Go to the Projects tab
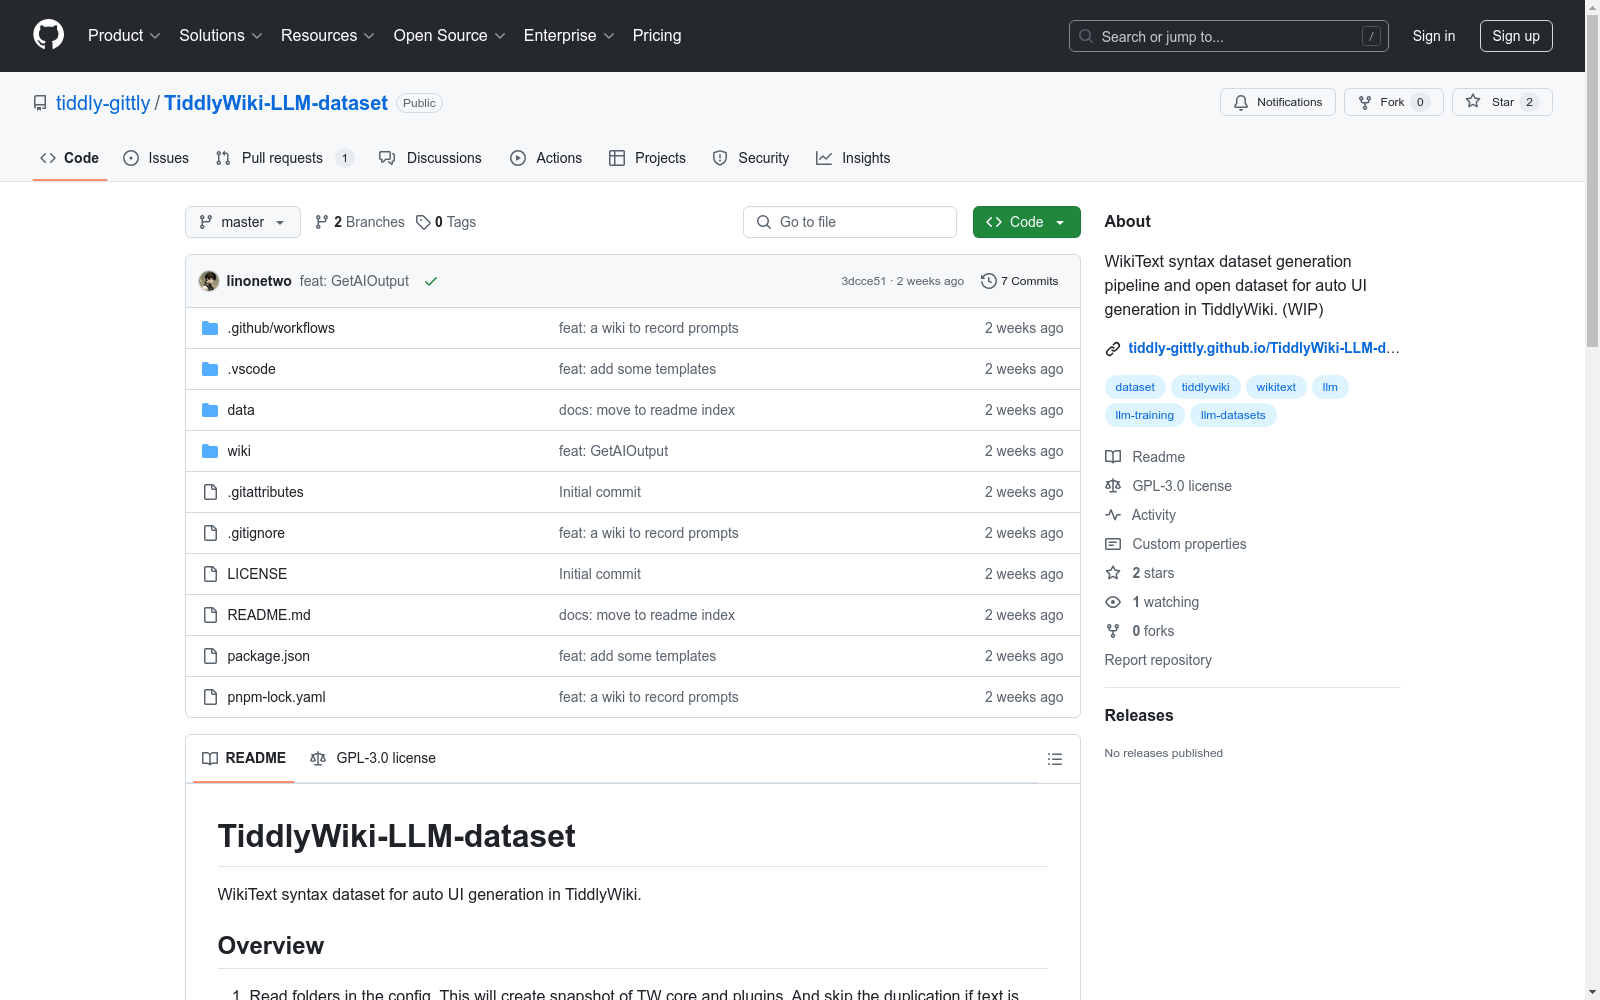Viewport: 1600px width, 1000px height. click(647, 158)
